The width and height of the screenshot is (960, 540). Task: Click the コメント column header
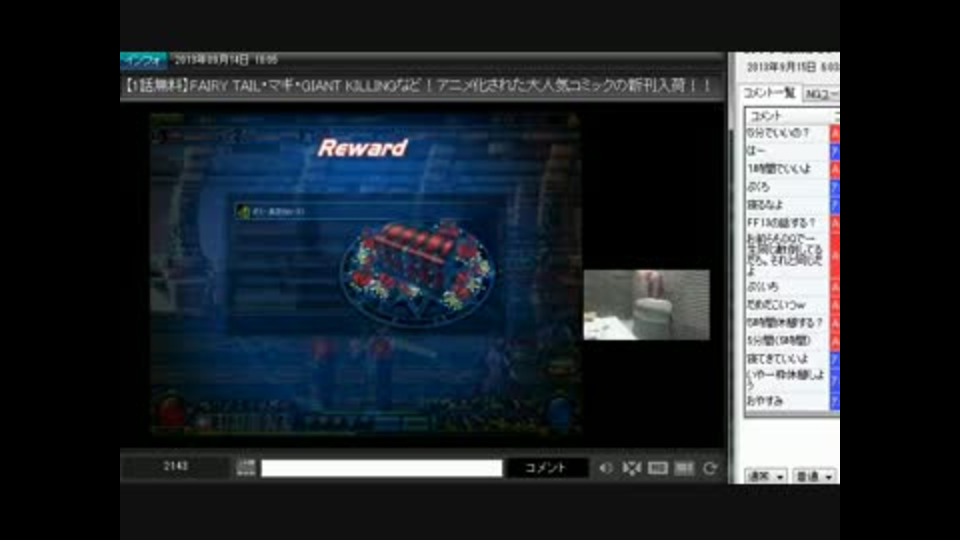point(787,116)
